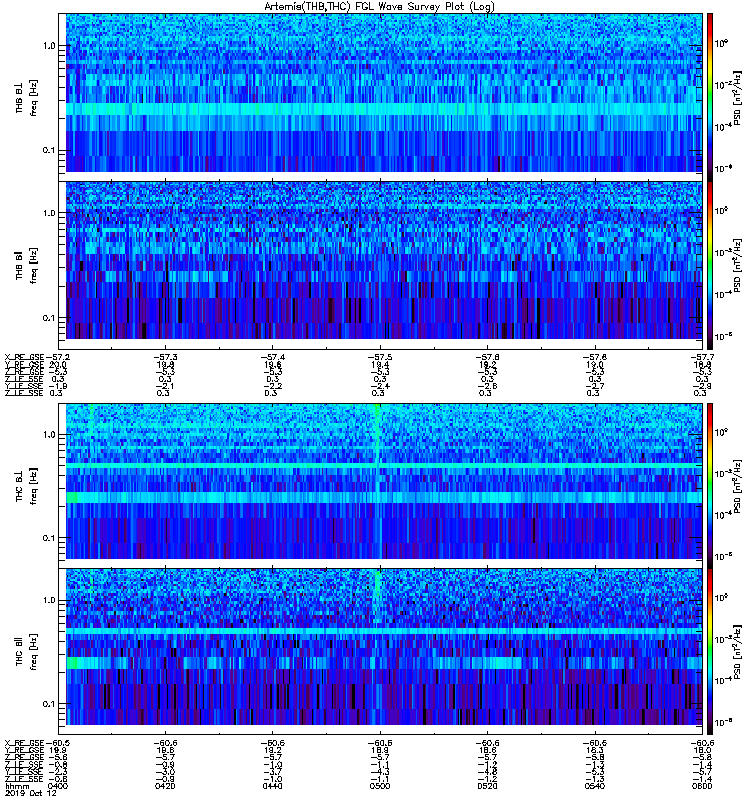The image size is (750, 800).
Task: Click the 1.0 tick label on THB B⊥ panel
Action: [49, 46]
